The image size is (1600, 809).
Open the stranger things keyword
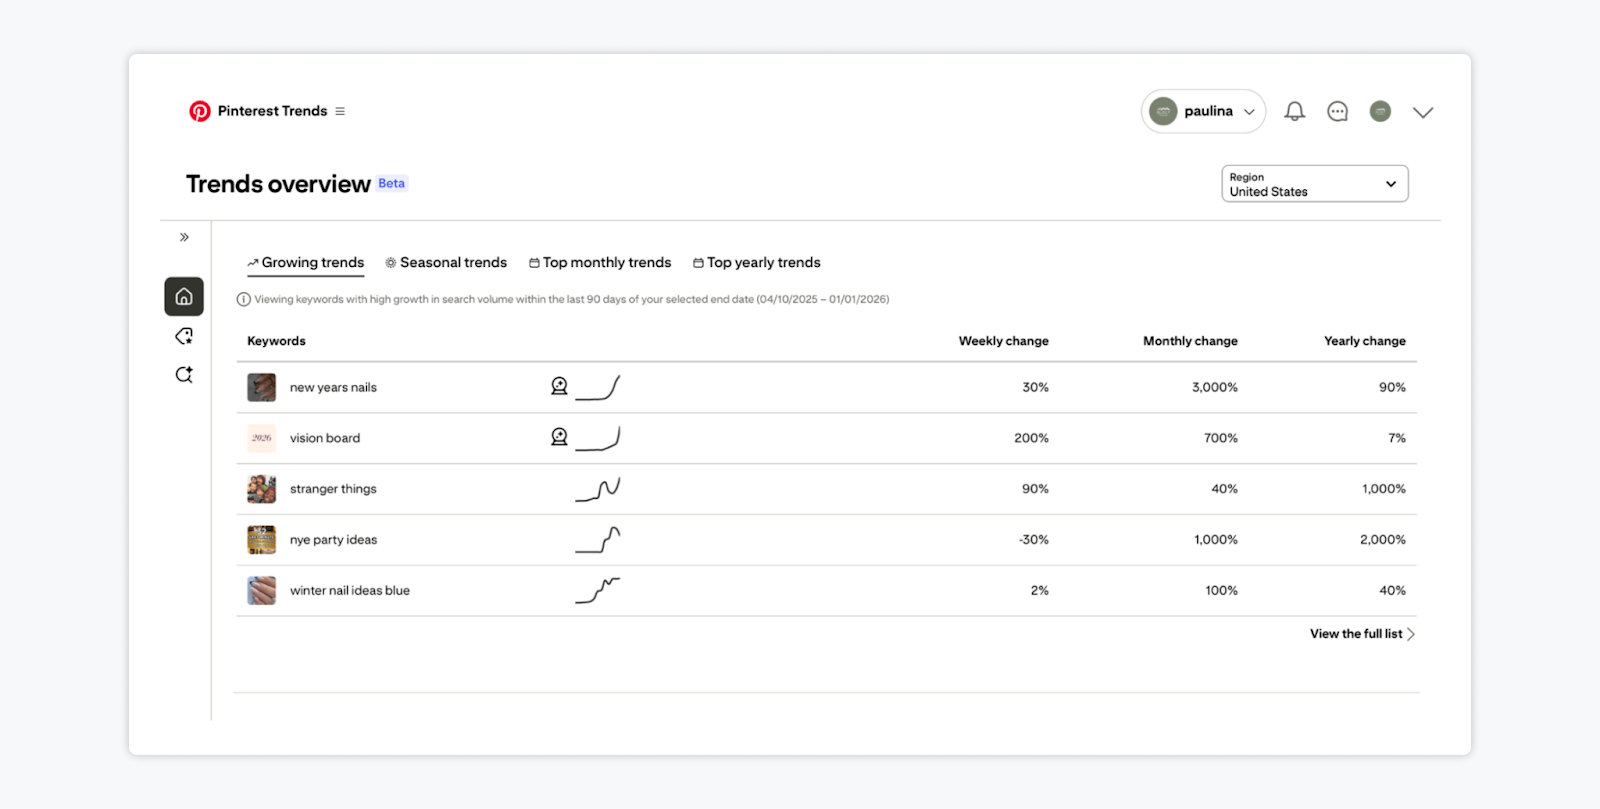click(x=333, y=489)
